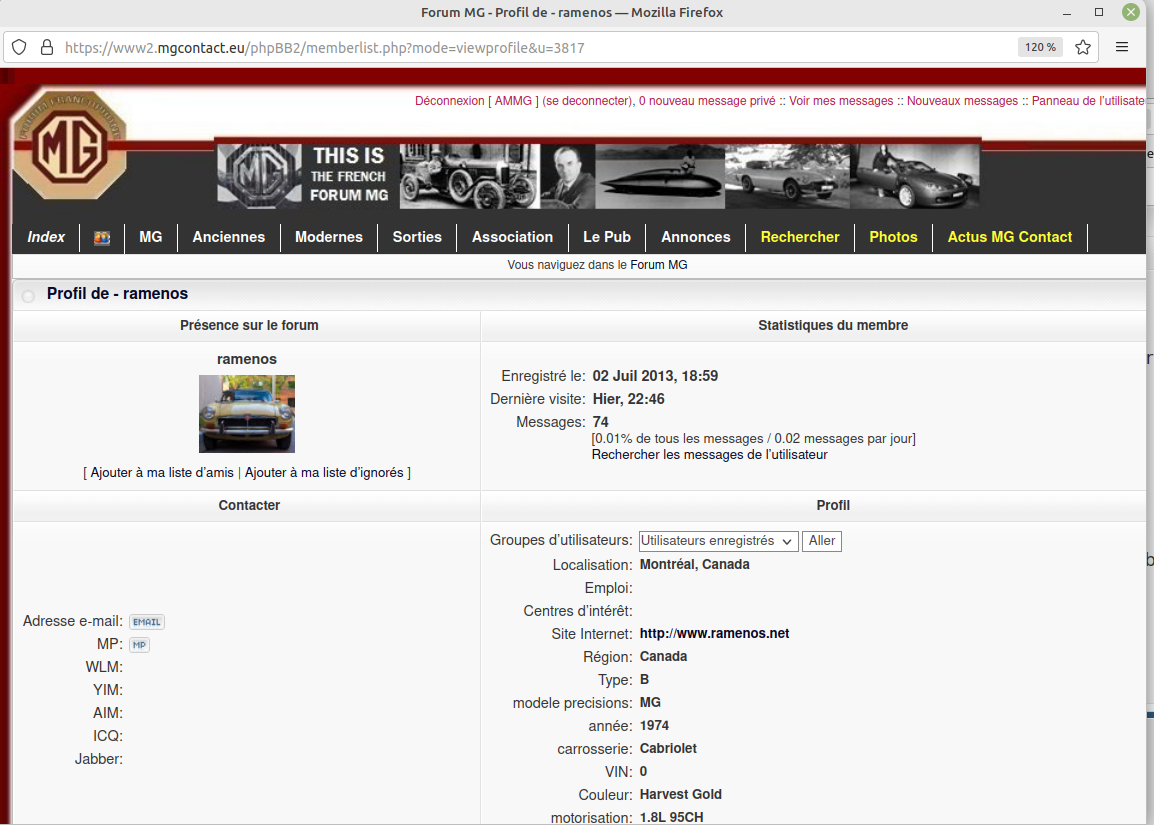Open the Sorties menu item
Screen dimensions: 1154x825
417,237
